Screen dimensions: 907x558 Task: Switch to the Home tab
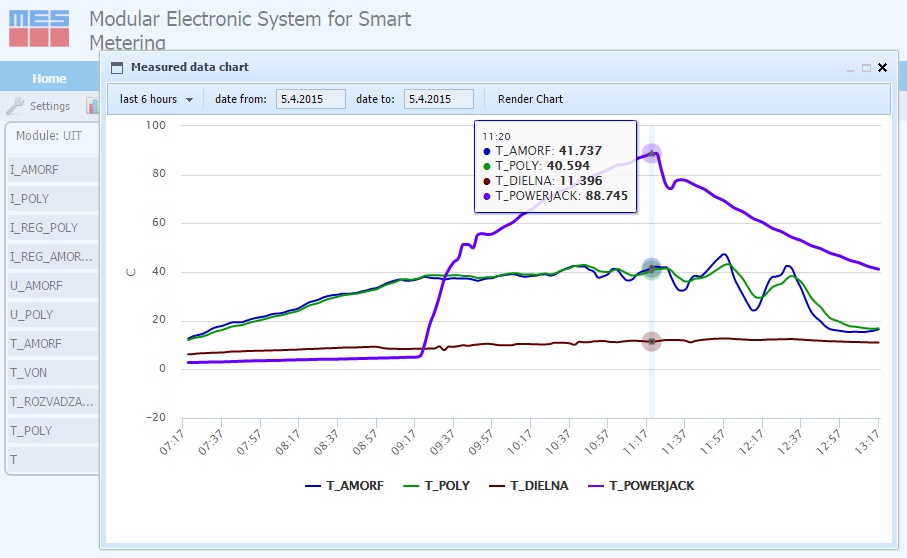[x=49, y=78]
